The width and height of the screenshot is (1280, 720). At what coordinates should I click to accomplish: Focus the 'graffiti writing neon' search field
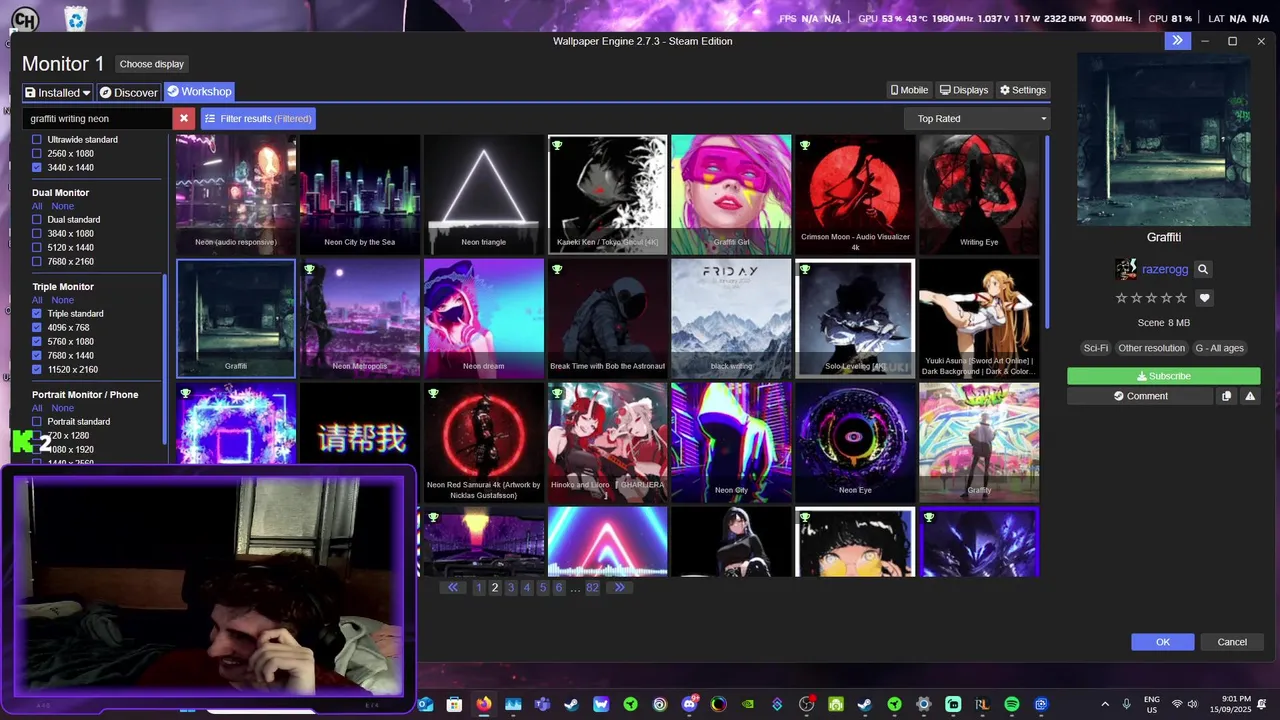(x=97, y=118)
